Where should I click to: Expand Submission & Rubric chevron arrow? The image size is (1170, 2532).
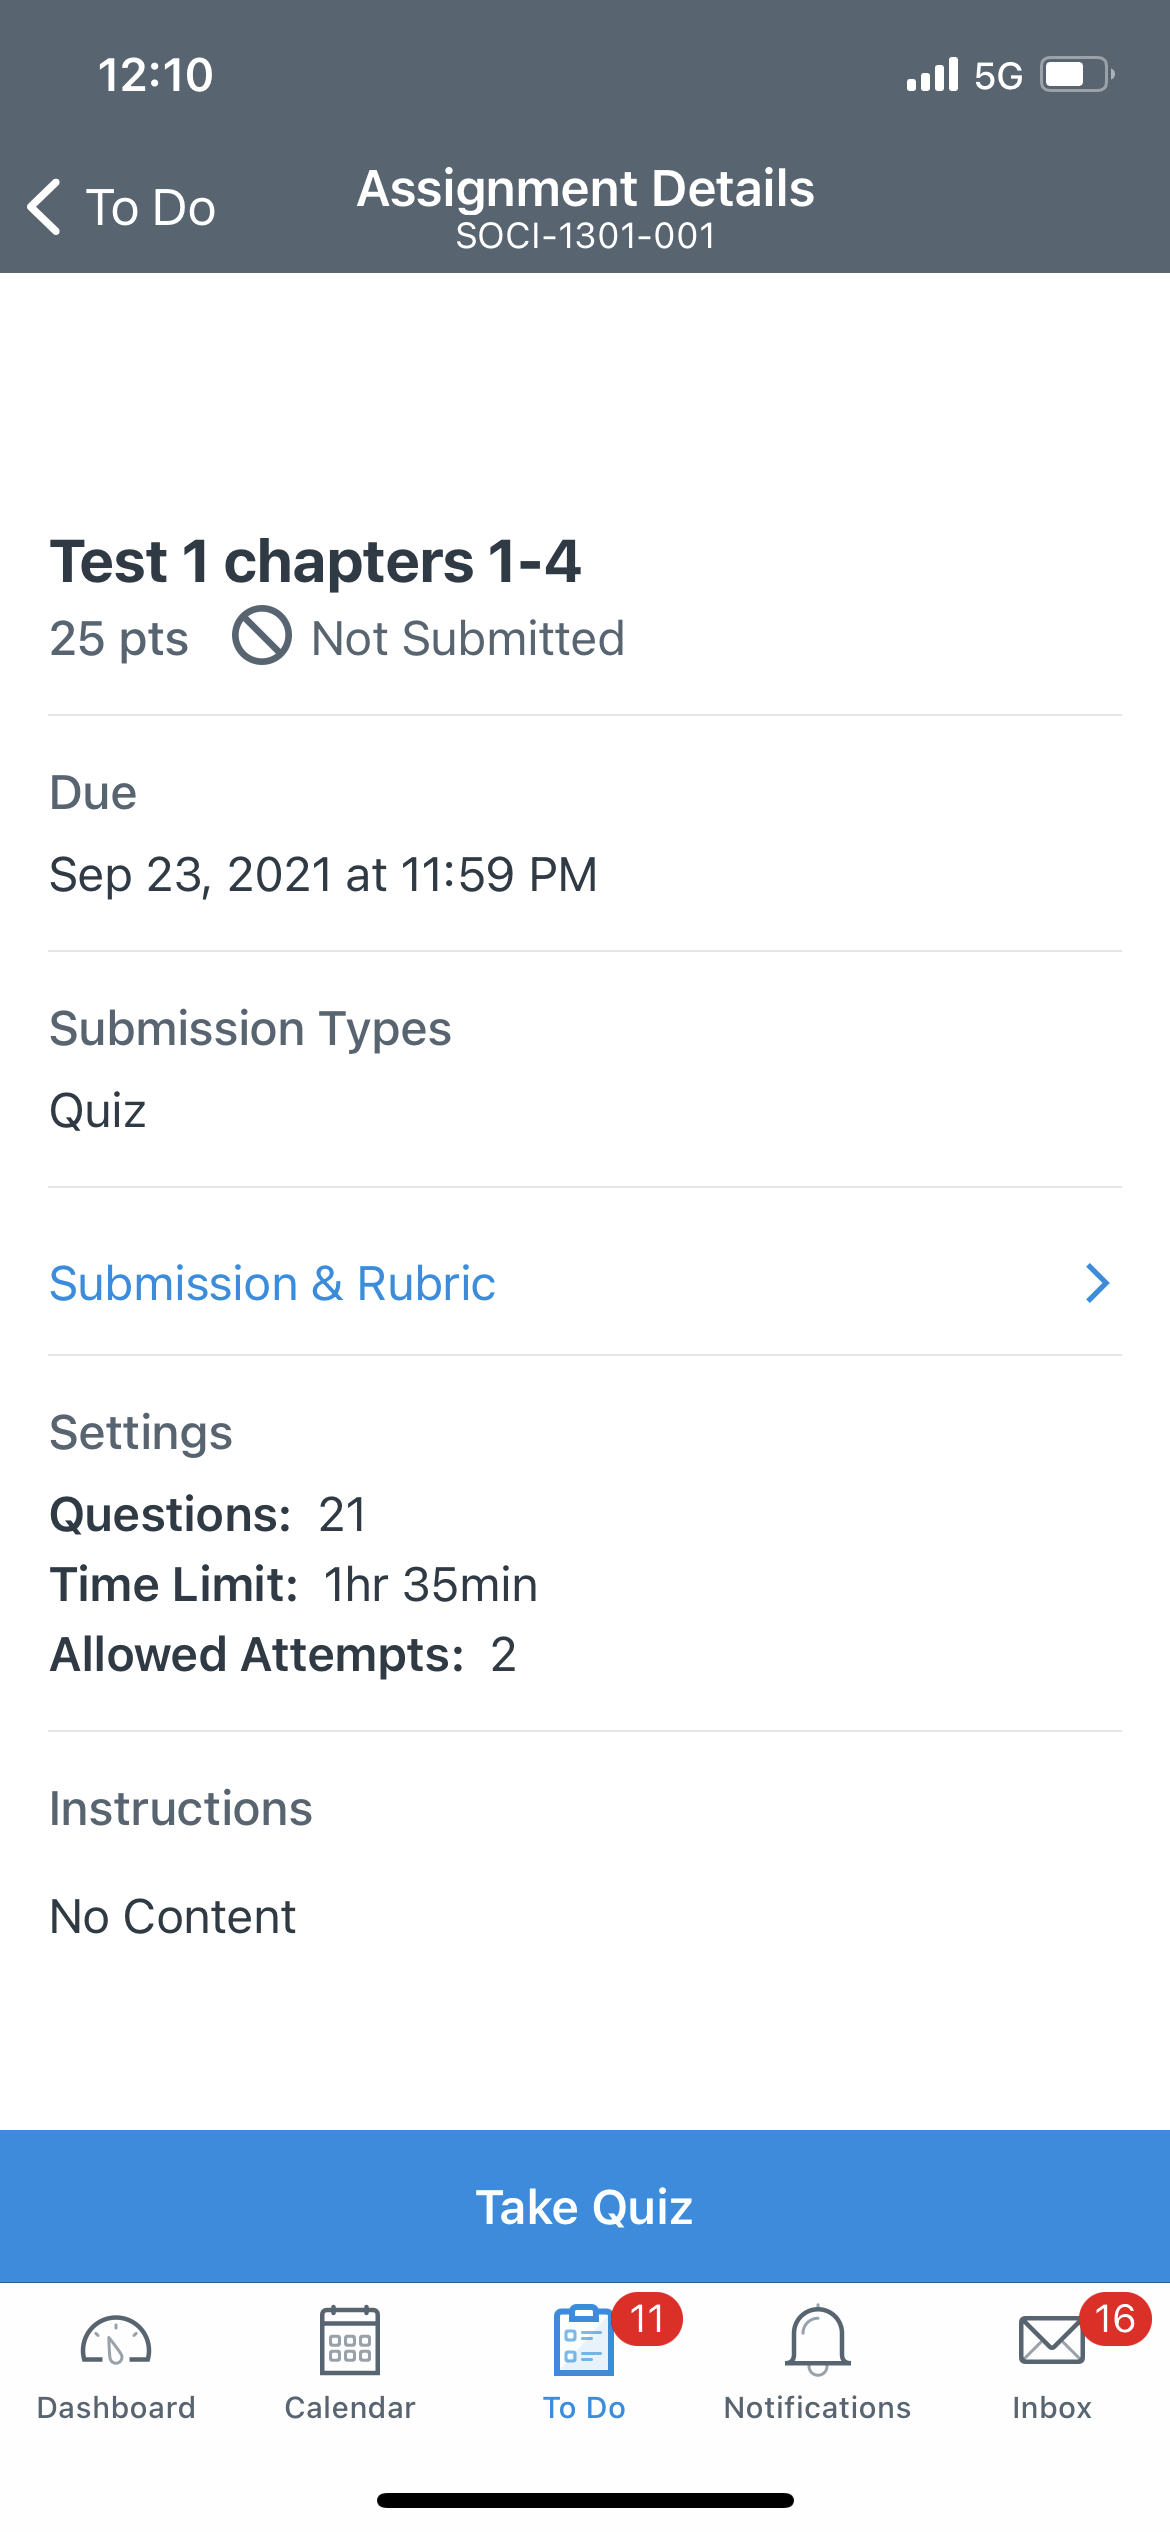(x=1098, y=1283)
